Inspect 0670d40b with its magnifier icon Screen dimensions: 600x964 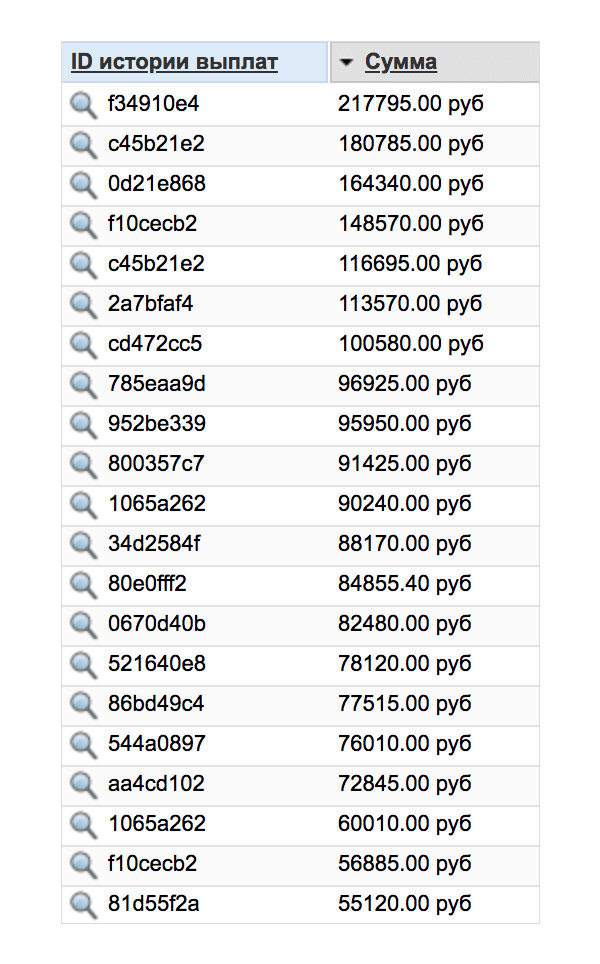pyautogui.click(x=82, y=624)
